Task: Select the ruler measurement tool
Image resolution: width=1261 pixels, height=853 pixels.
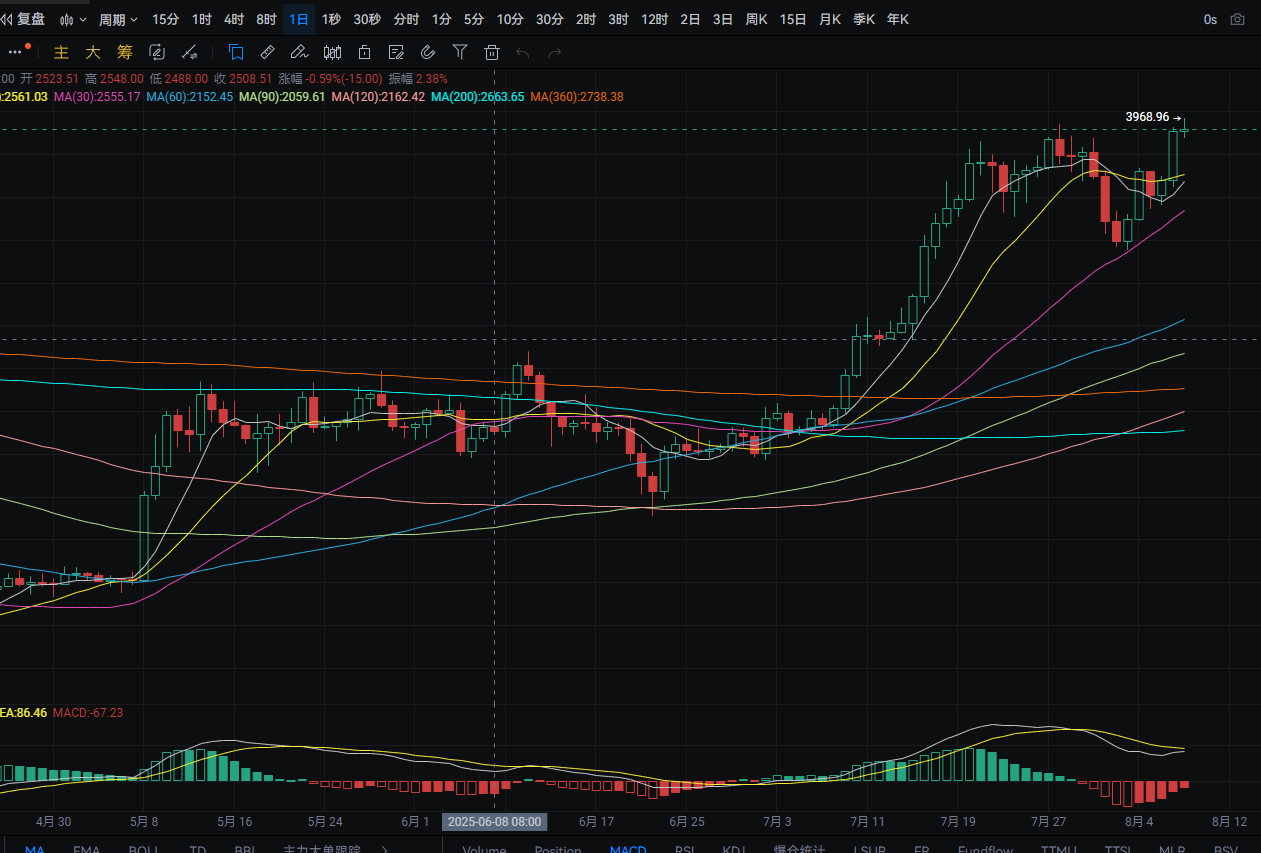Action: click(x=267, y=52)
